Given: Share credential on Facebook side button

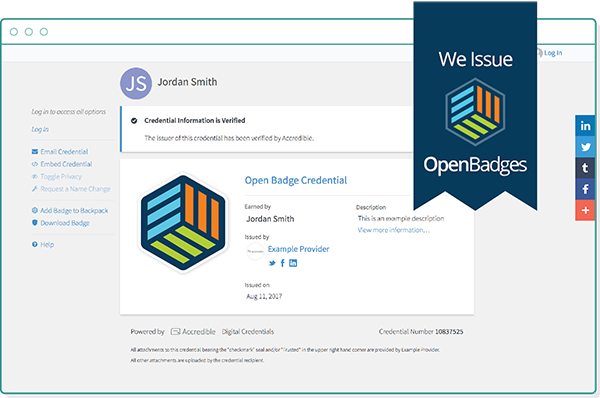Looking at the screenshot, I should [585, 189].
